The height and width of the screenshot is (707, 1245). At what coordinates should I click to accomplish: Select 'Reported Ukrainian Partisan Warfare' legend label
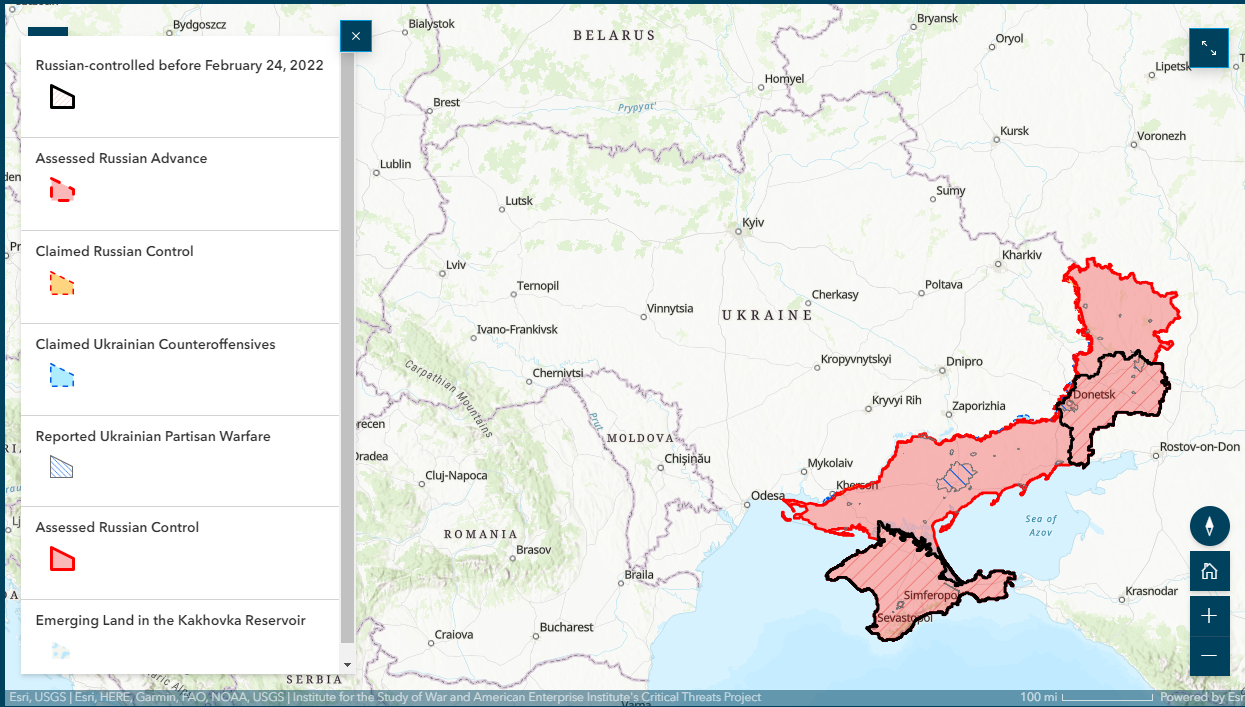153,436
